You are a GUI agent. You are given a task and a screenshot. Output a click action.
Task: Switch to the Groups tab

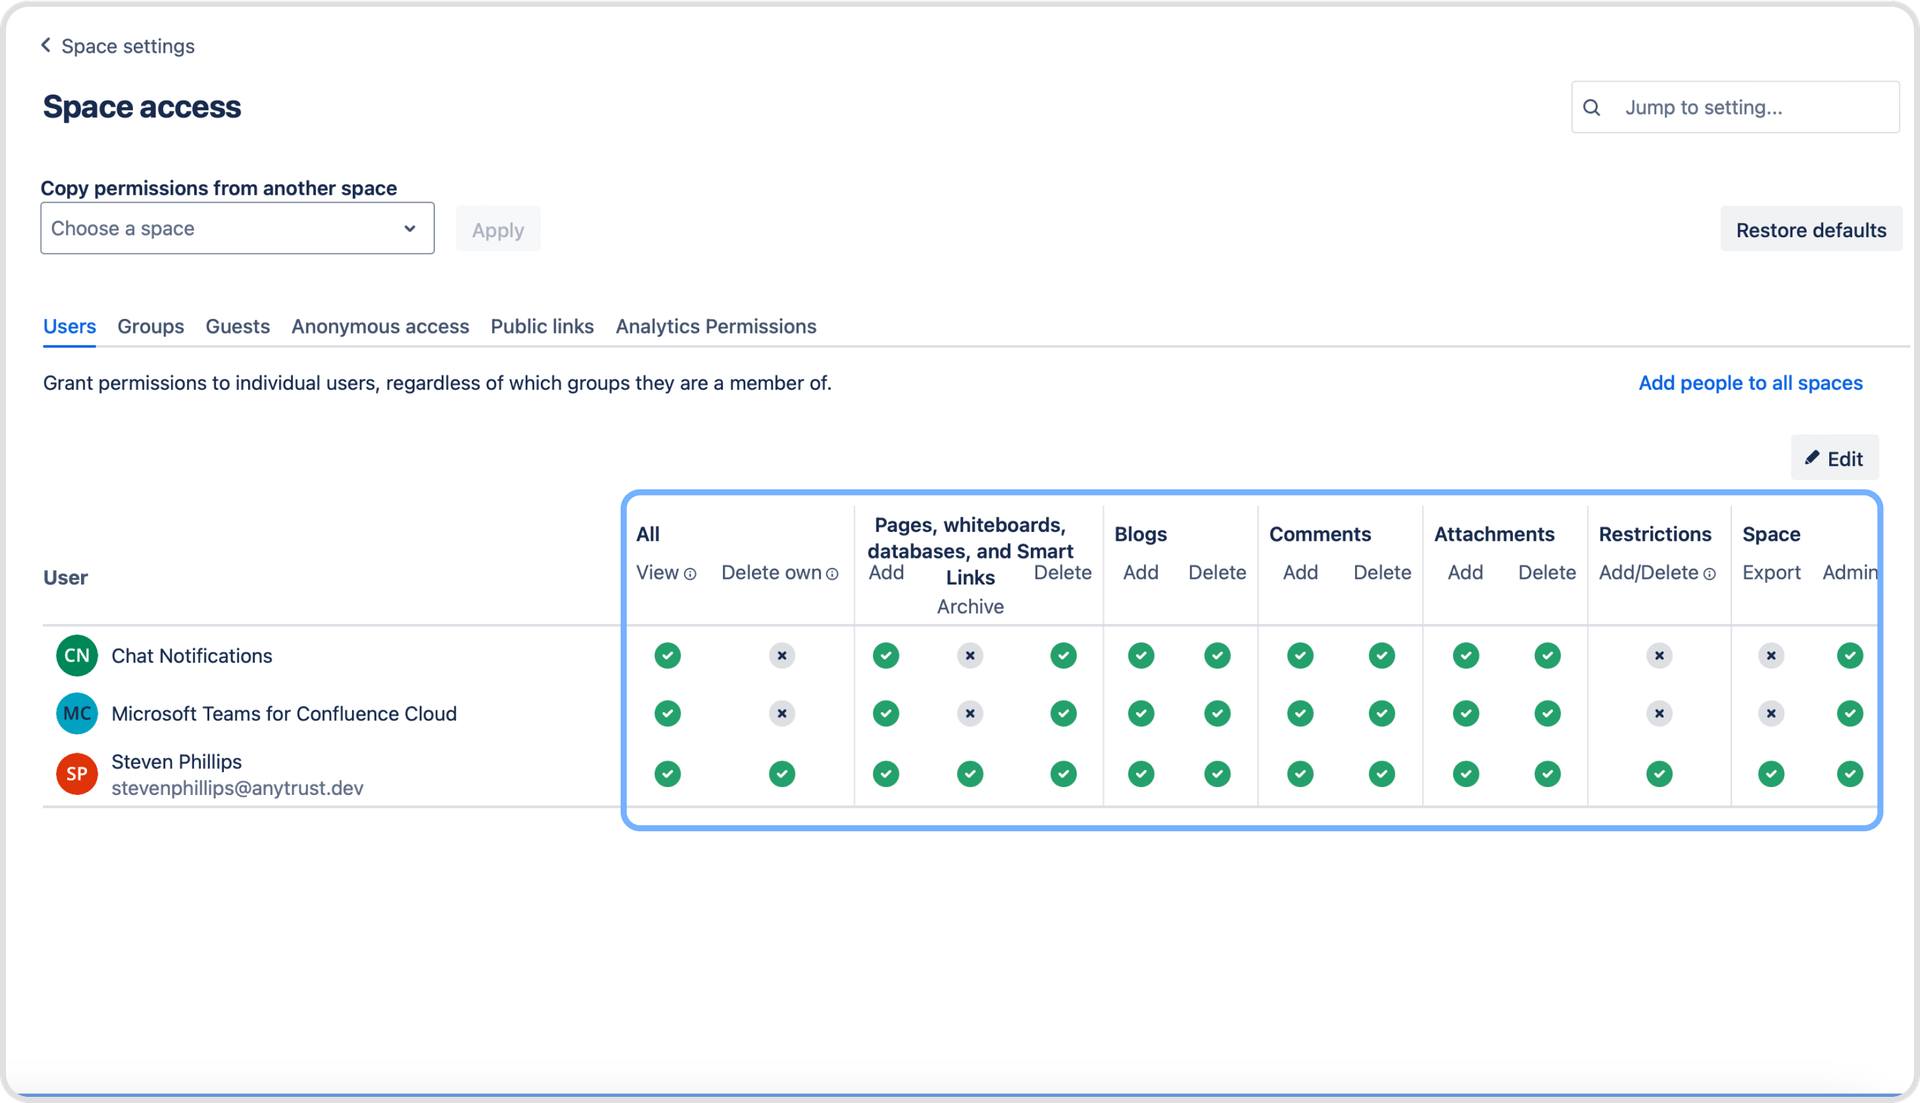150,327
